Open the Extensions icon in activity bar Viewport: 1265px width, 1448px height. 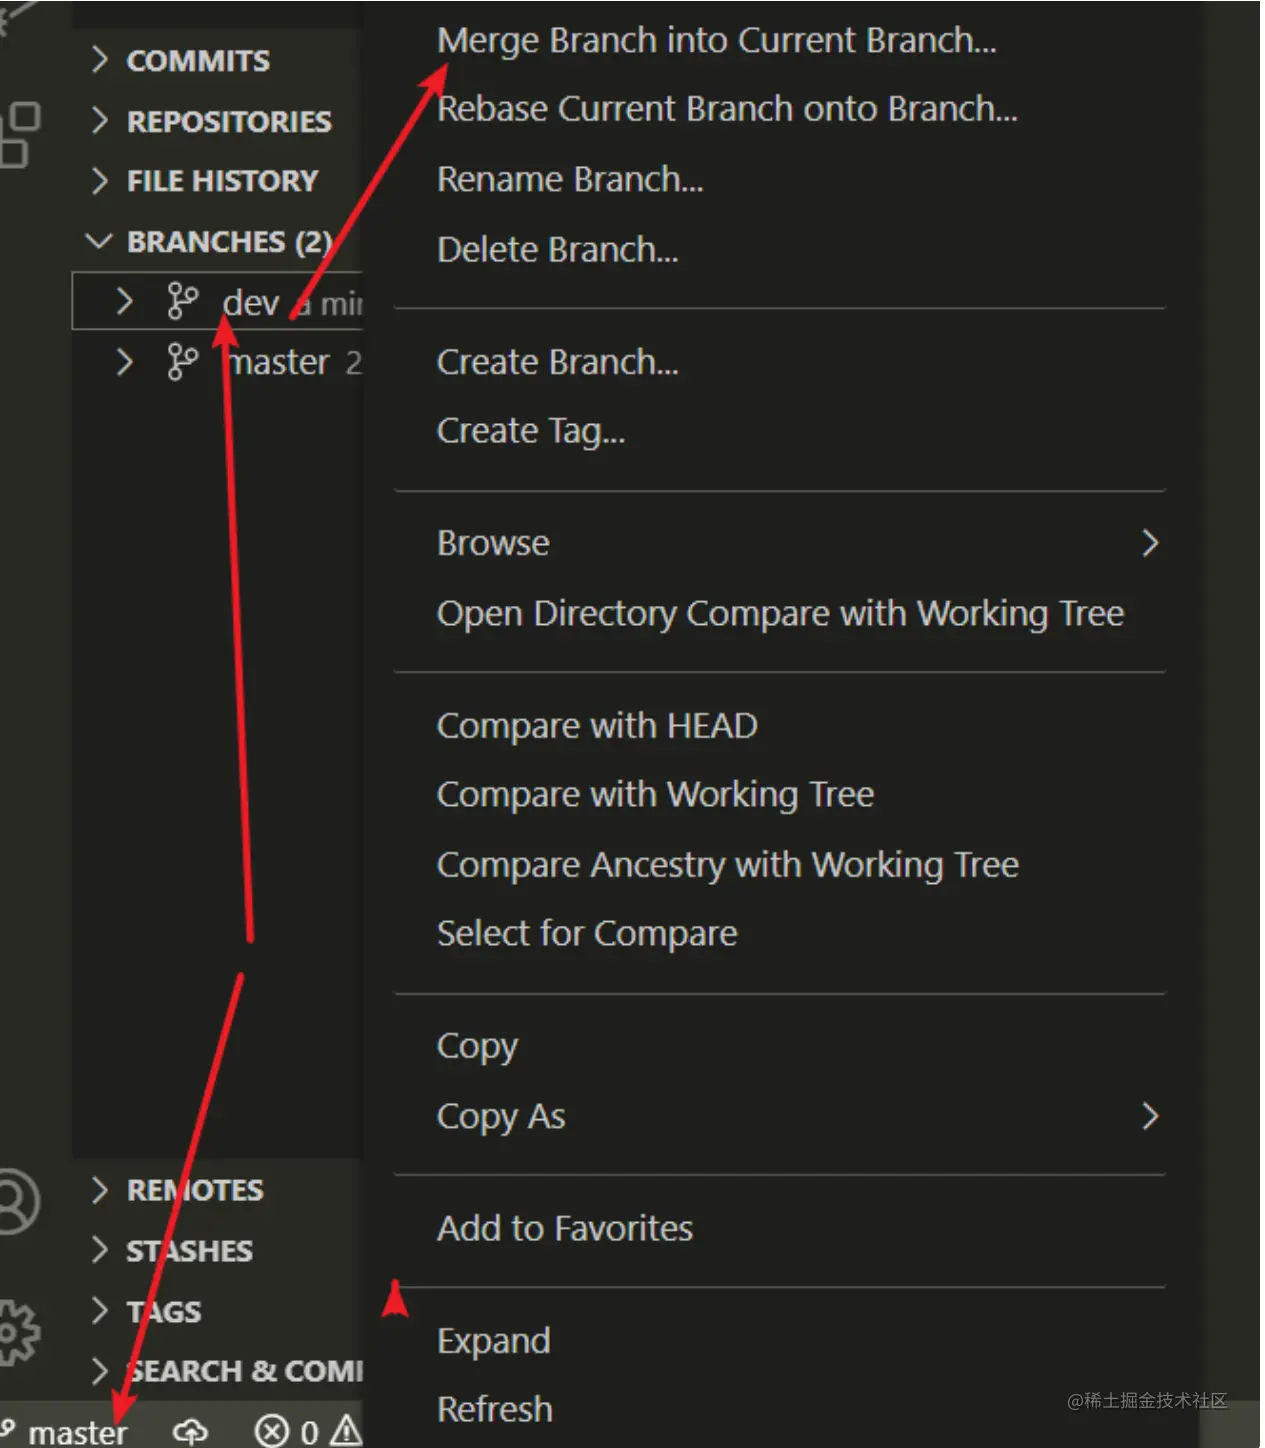(x=19, y=135)
